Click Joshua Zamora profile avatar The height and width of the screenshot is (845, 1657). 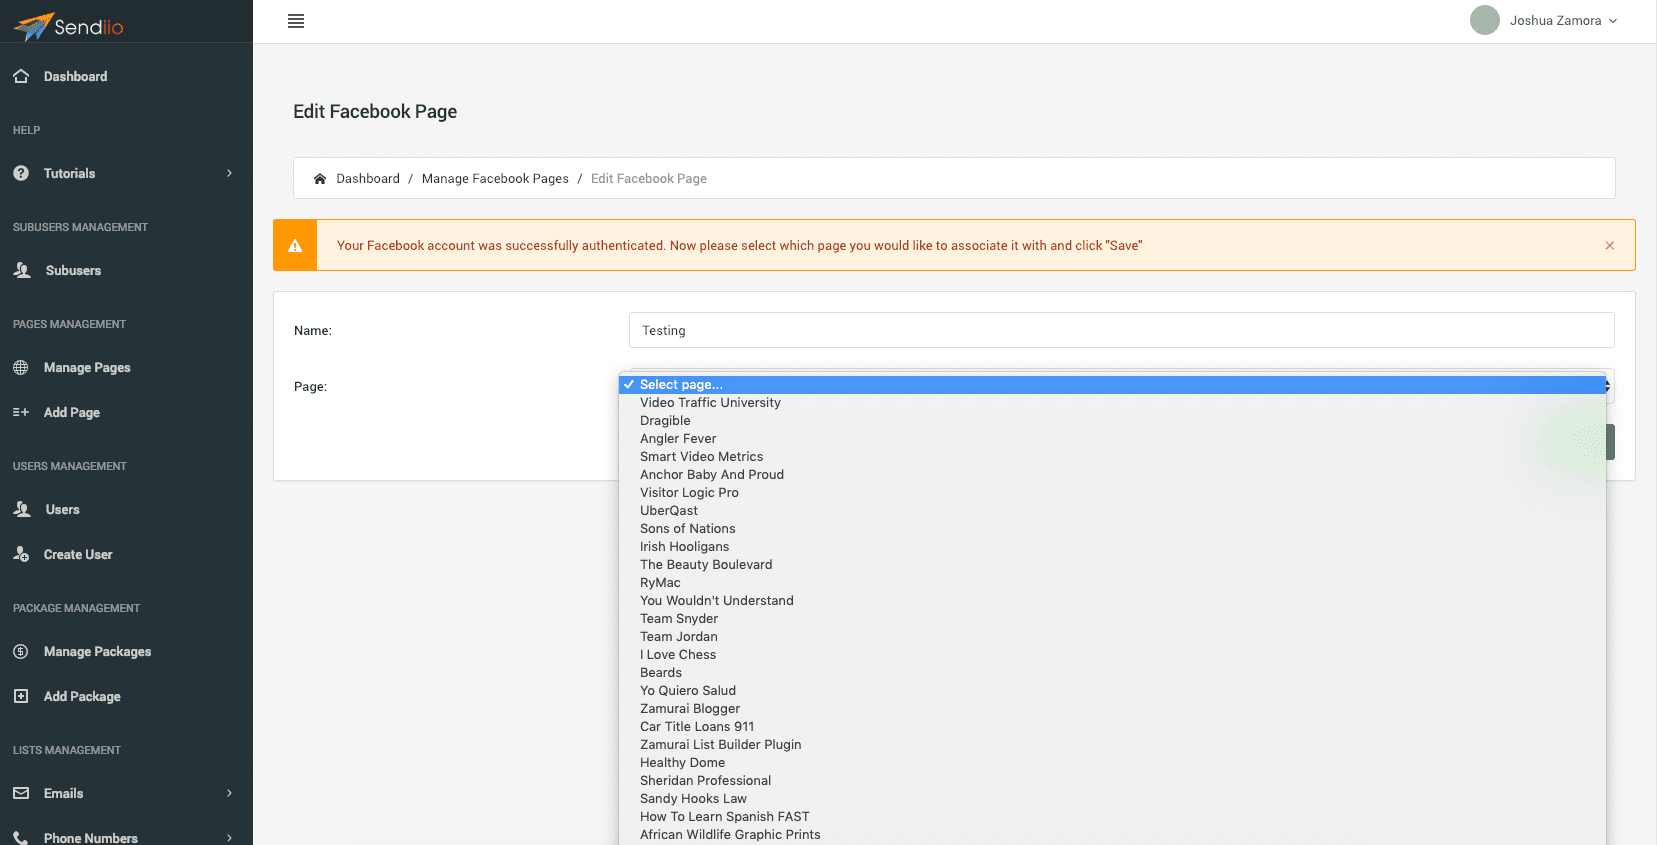[1485, 20]
